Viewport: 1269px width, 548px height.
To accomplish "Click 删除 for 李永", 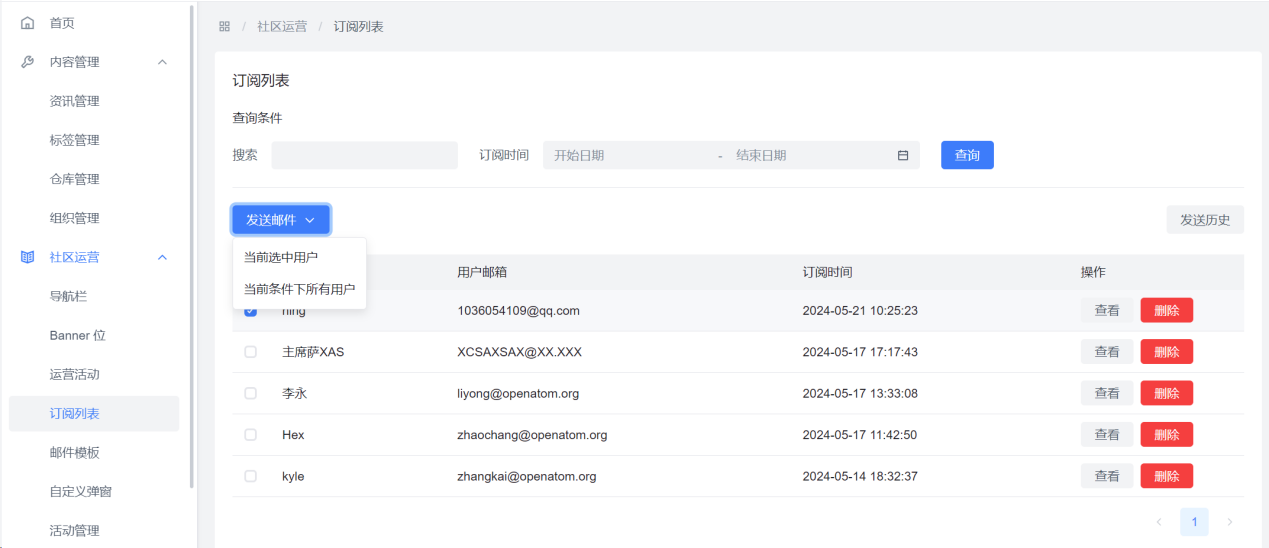I will (x=1166, y=393).
